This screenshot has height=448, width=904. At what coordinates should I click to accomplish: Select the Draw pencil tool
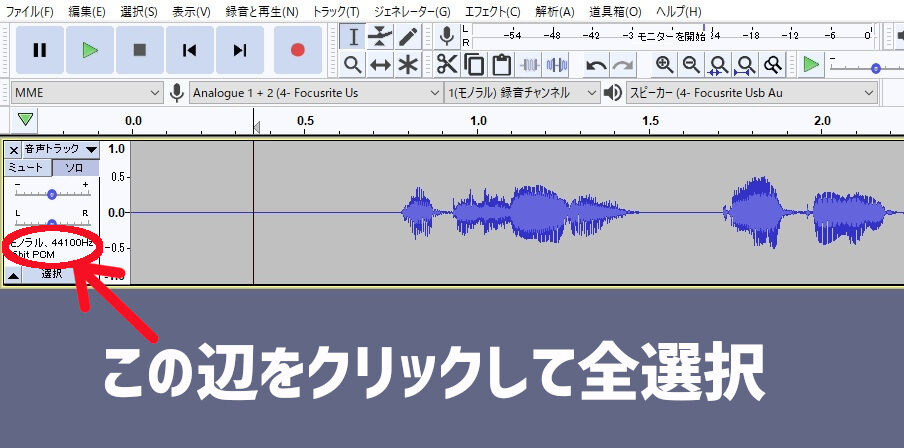point(408,37)
